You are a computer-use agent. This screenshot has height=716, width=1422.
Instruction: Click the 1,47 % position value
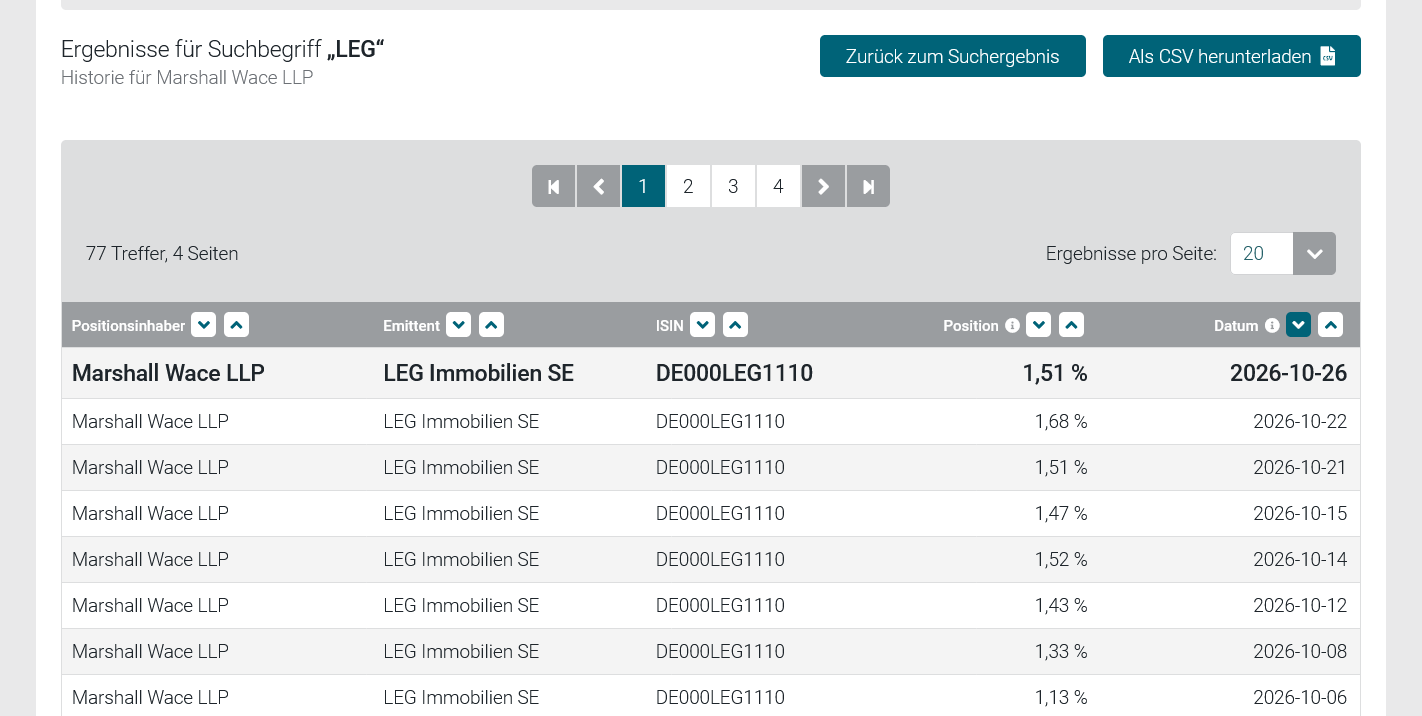1061,514
